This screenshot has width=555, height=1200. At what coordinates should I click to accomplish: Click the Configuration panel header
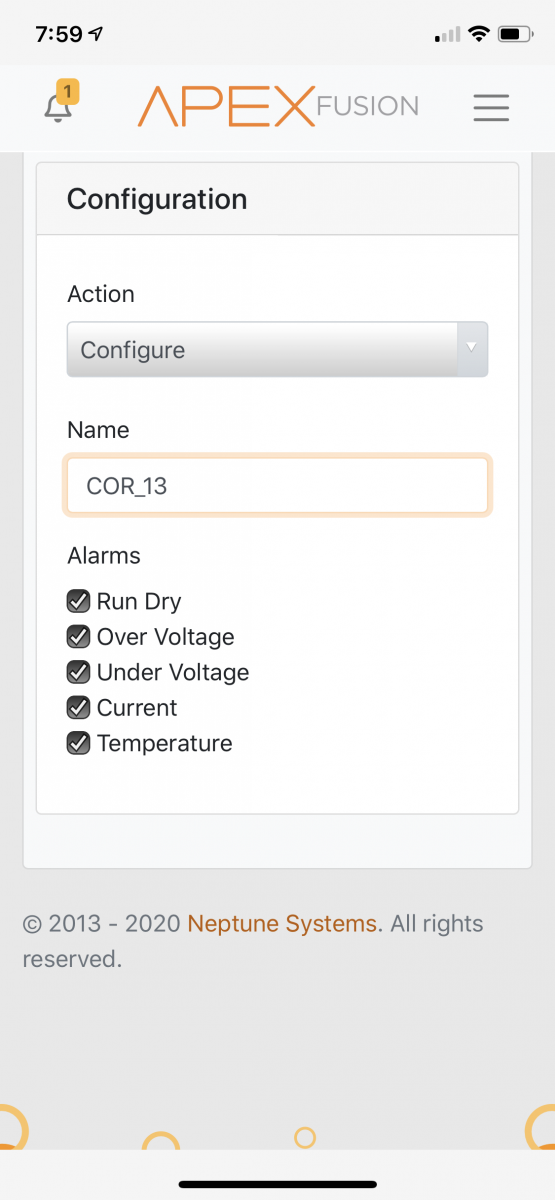pyautogui.click(x=277, y=199)
